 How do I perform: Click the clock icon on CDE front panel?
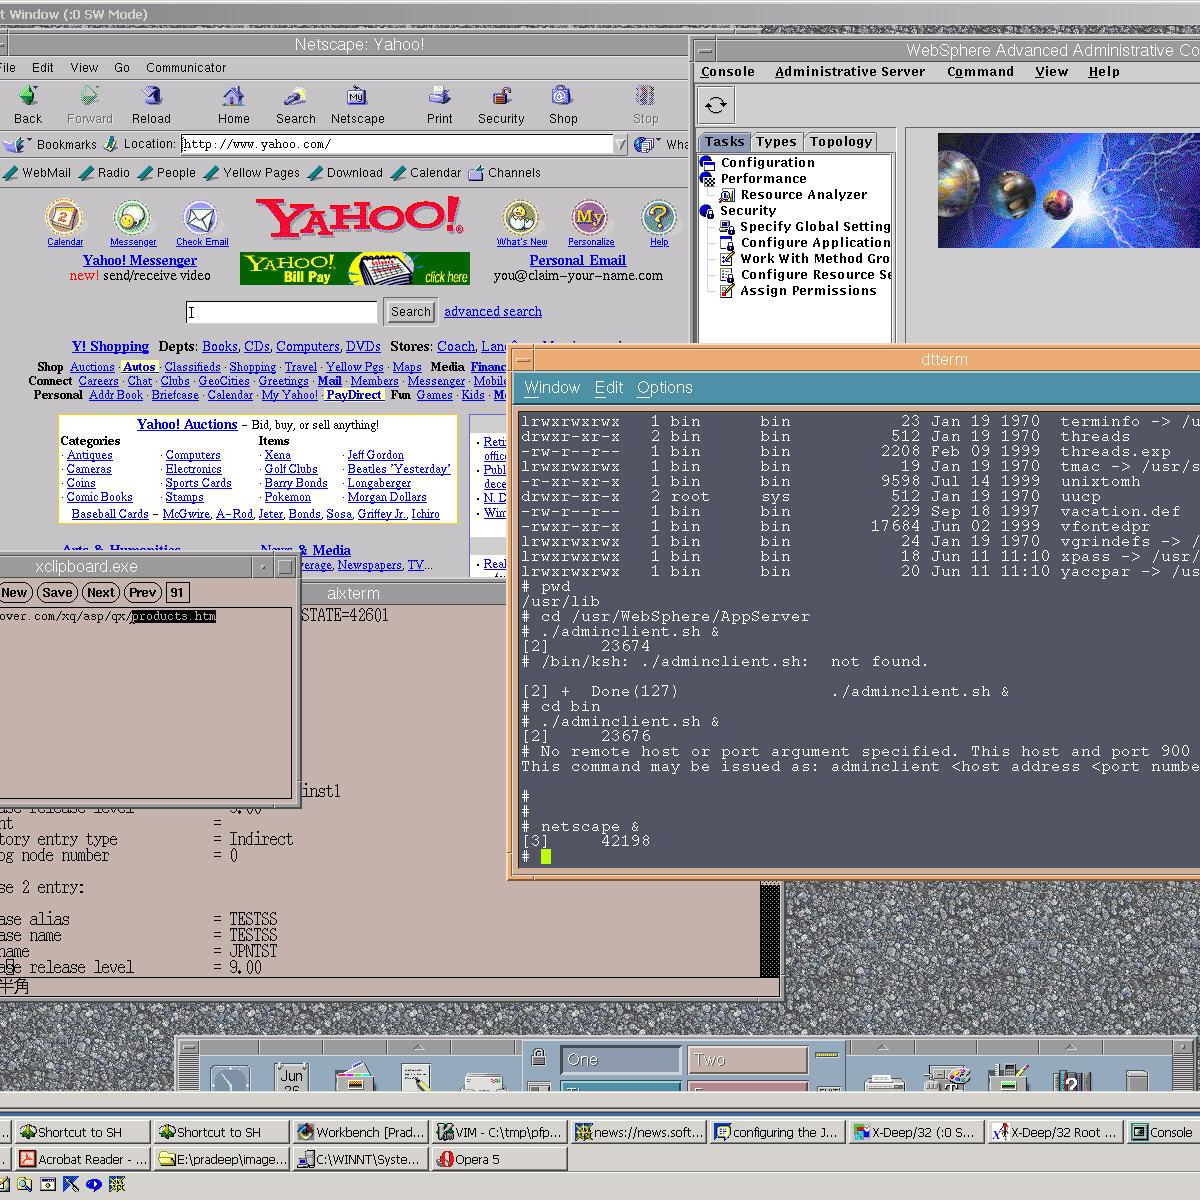230,1078
